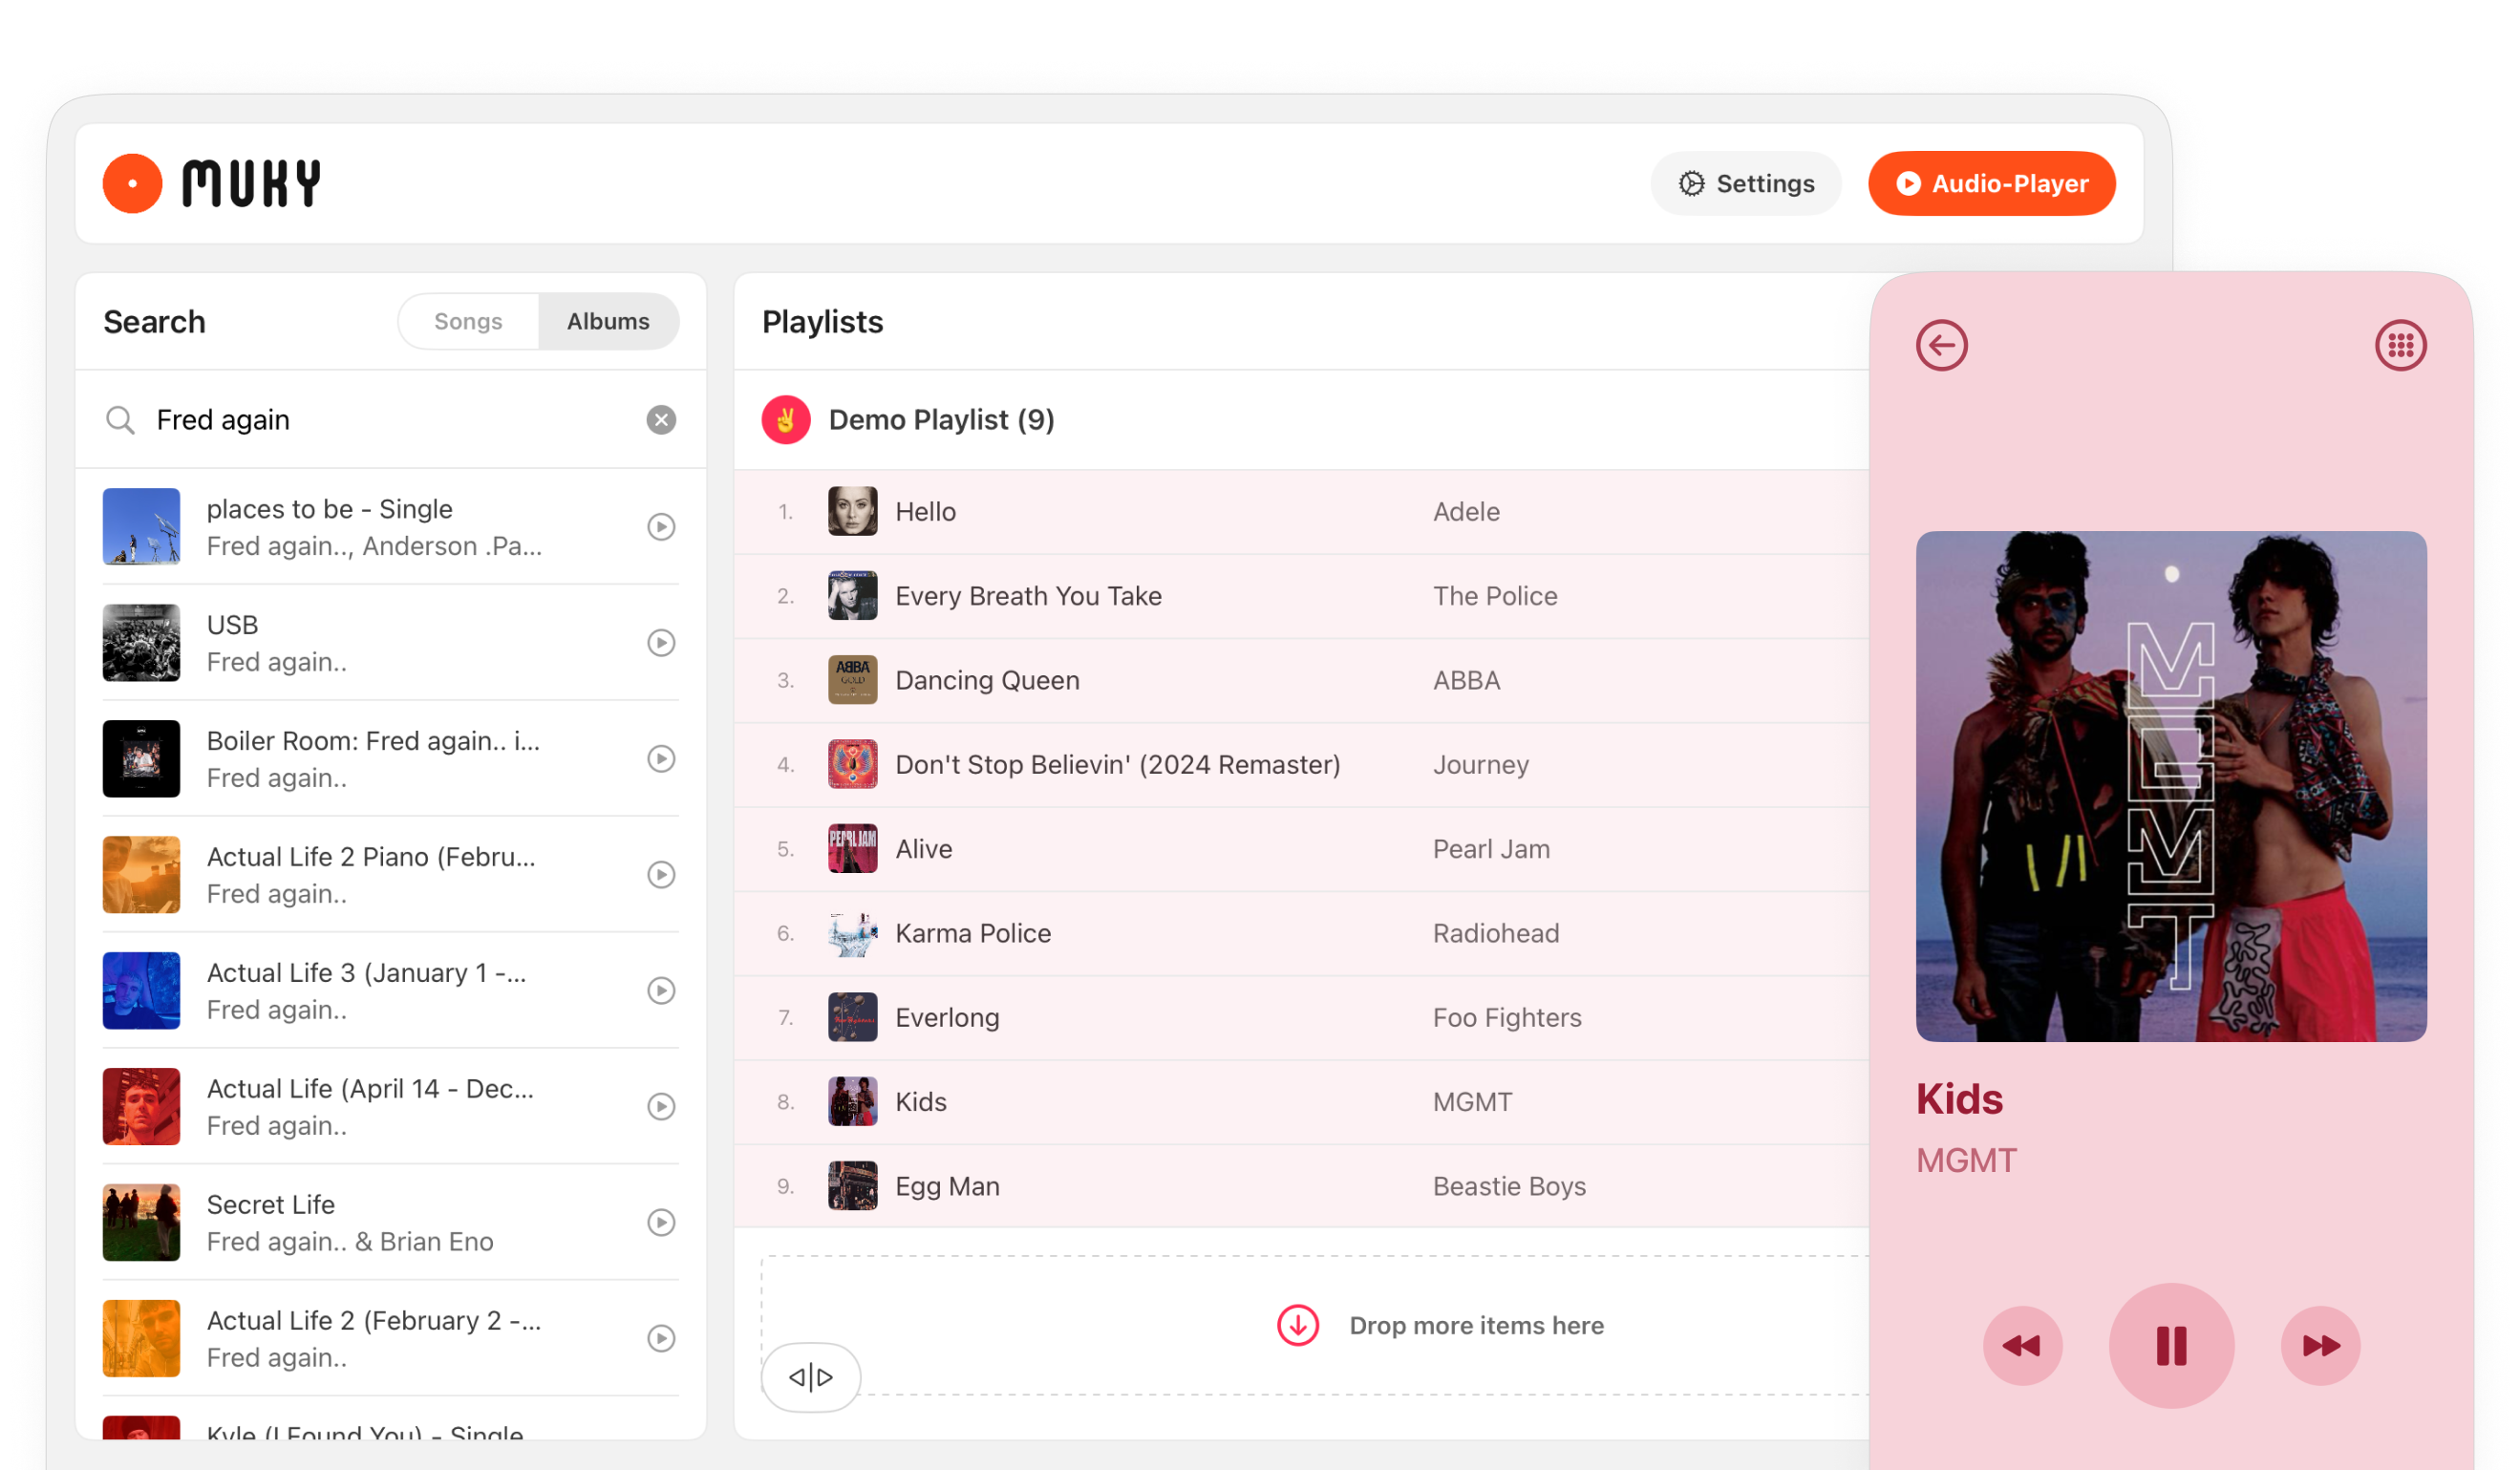This screenshot has width=2520, height=1470.
Task: Select the Kids track in playlist
Action: 1302,1102
